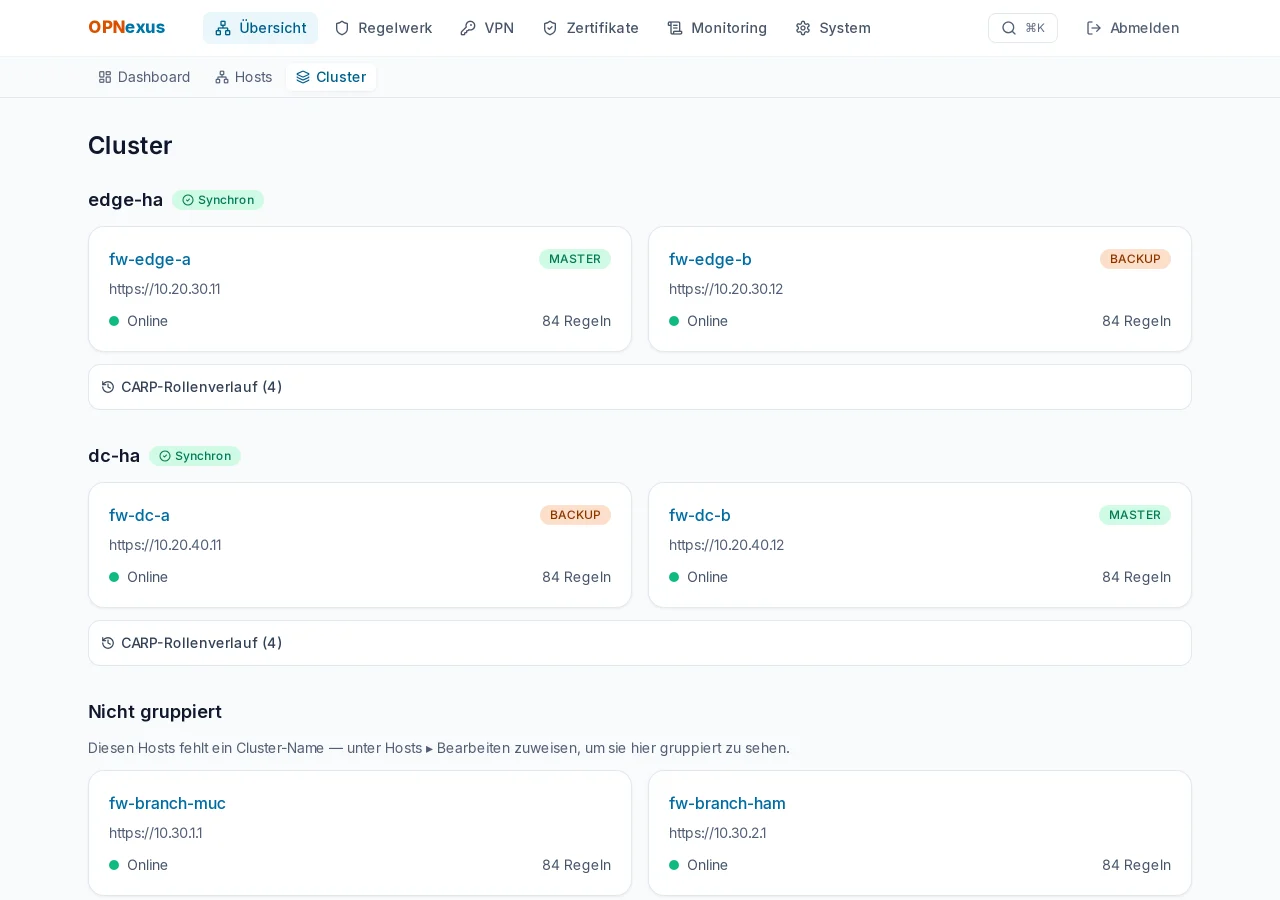
Task: Open host fw-edge-a
Action: (x=150, y=259)
